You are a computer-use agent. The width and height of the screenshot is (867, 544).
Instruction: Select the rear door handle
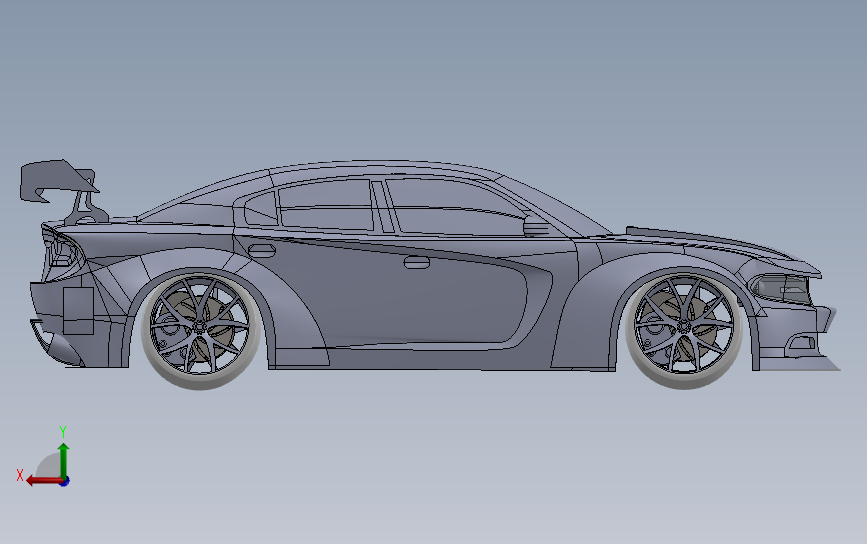coord(262,250)
